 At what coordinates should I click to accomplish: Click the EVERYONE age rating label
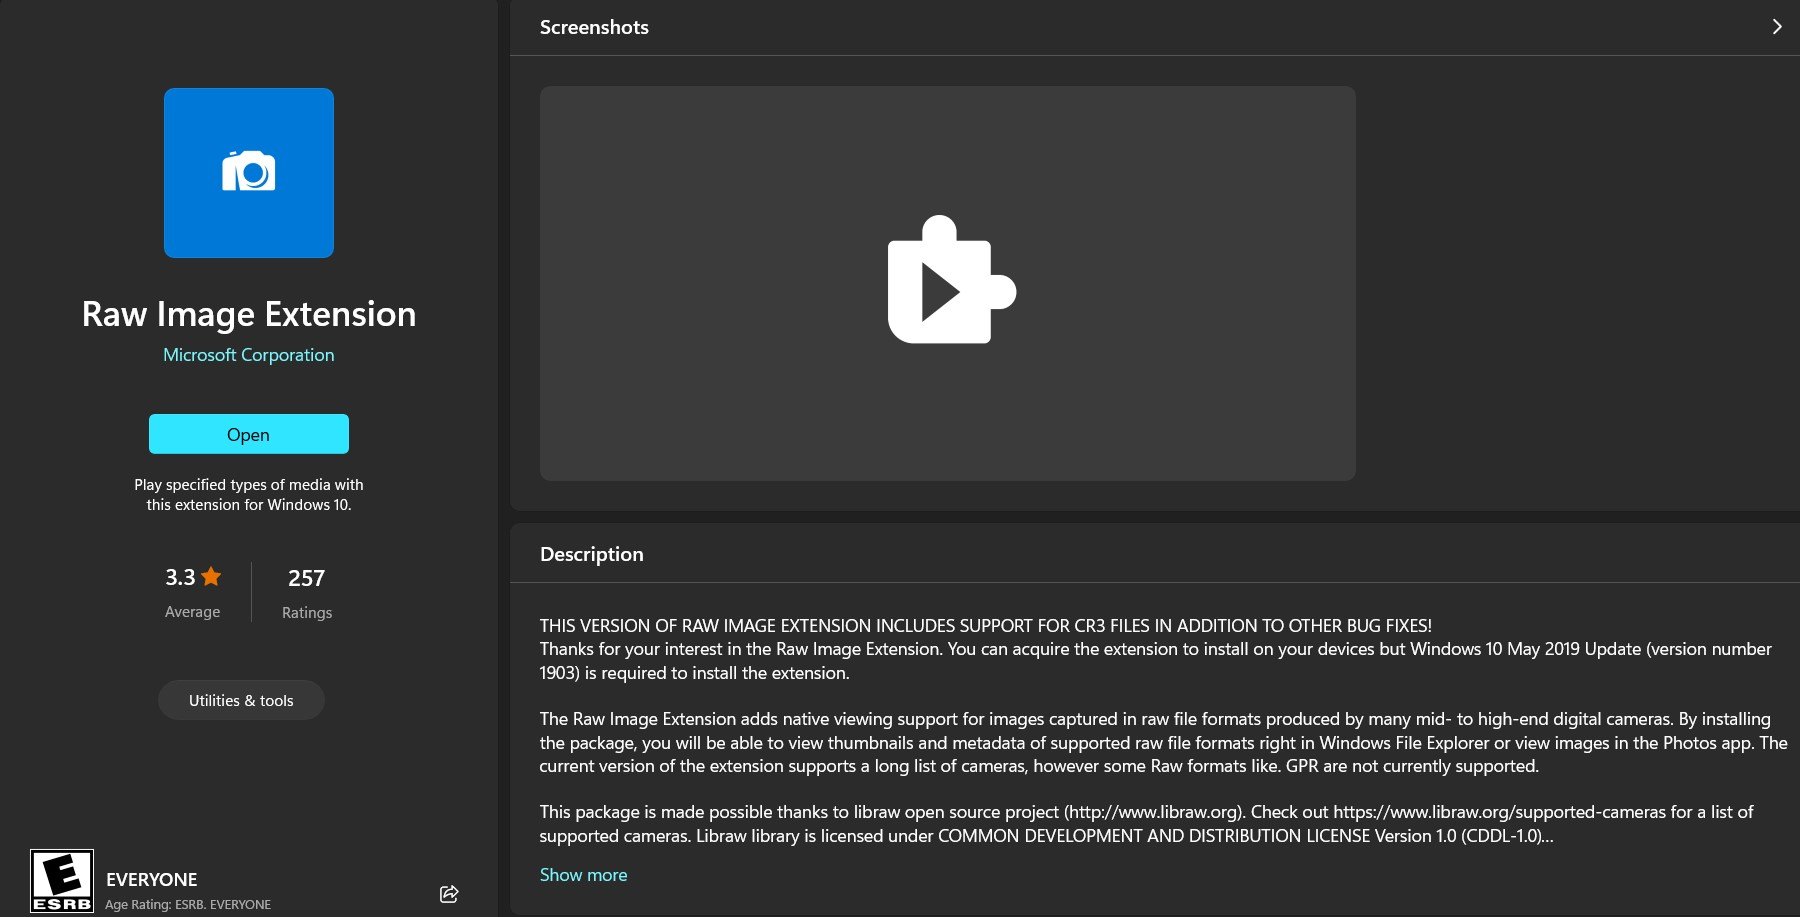pyautogui.click(x=152, y=880)
